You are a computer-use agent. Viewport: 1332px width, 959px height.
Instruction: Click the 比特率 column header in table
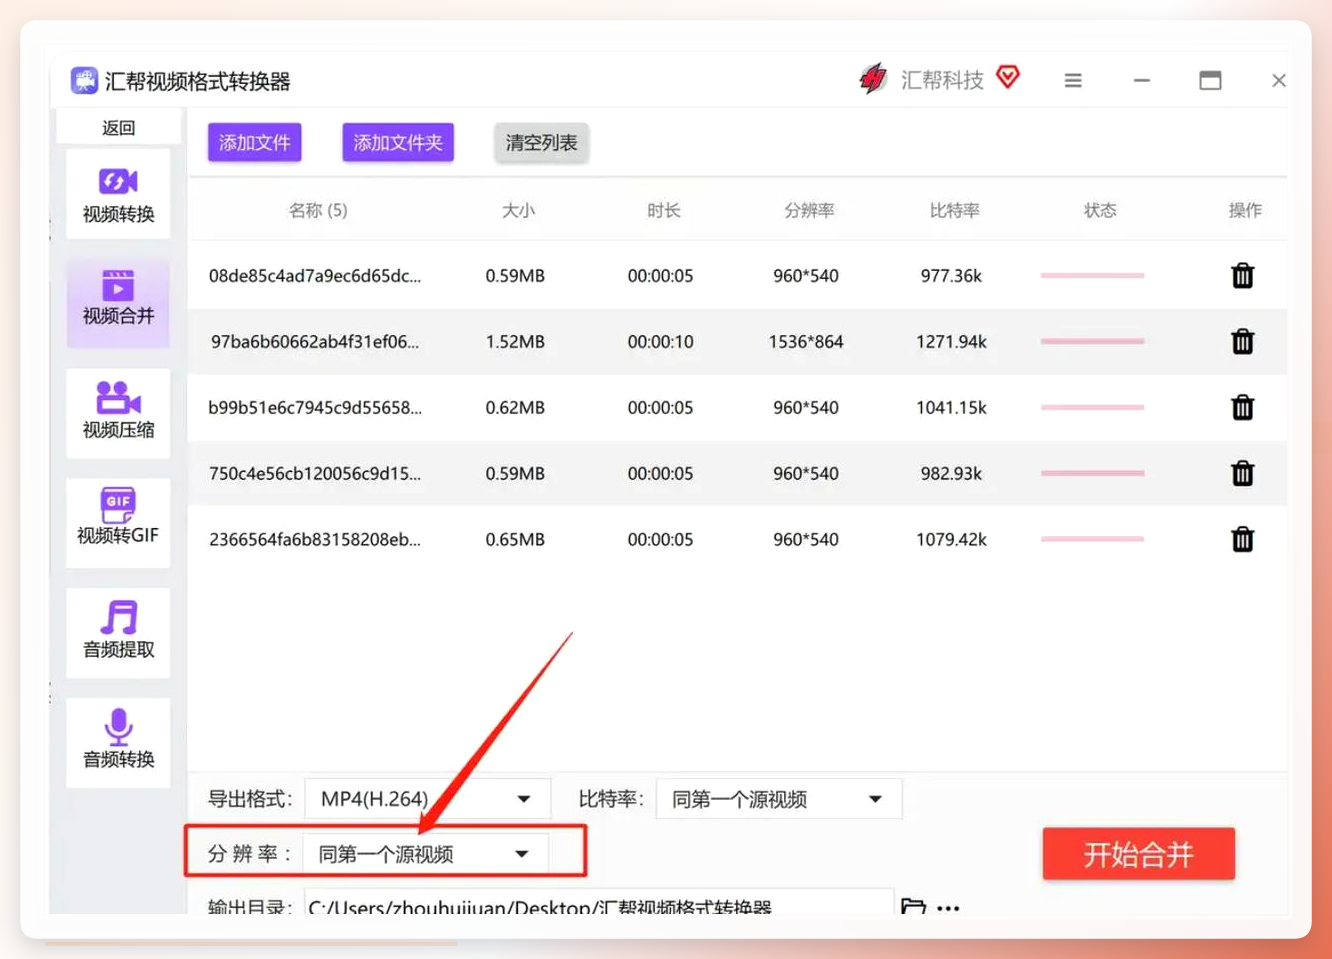(x=954, y=210)
